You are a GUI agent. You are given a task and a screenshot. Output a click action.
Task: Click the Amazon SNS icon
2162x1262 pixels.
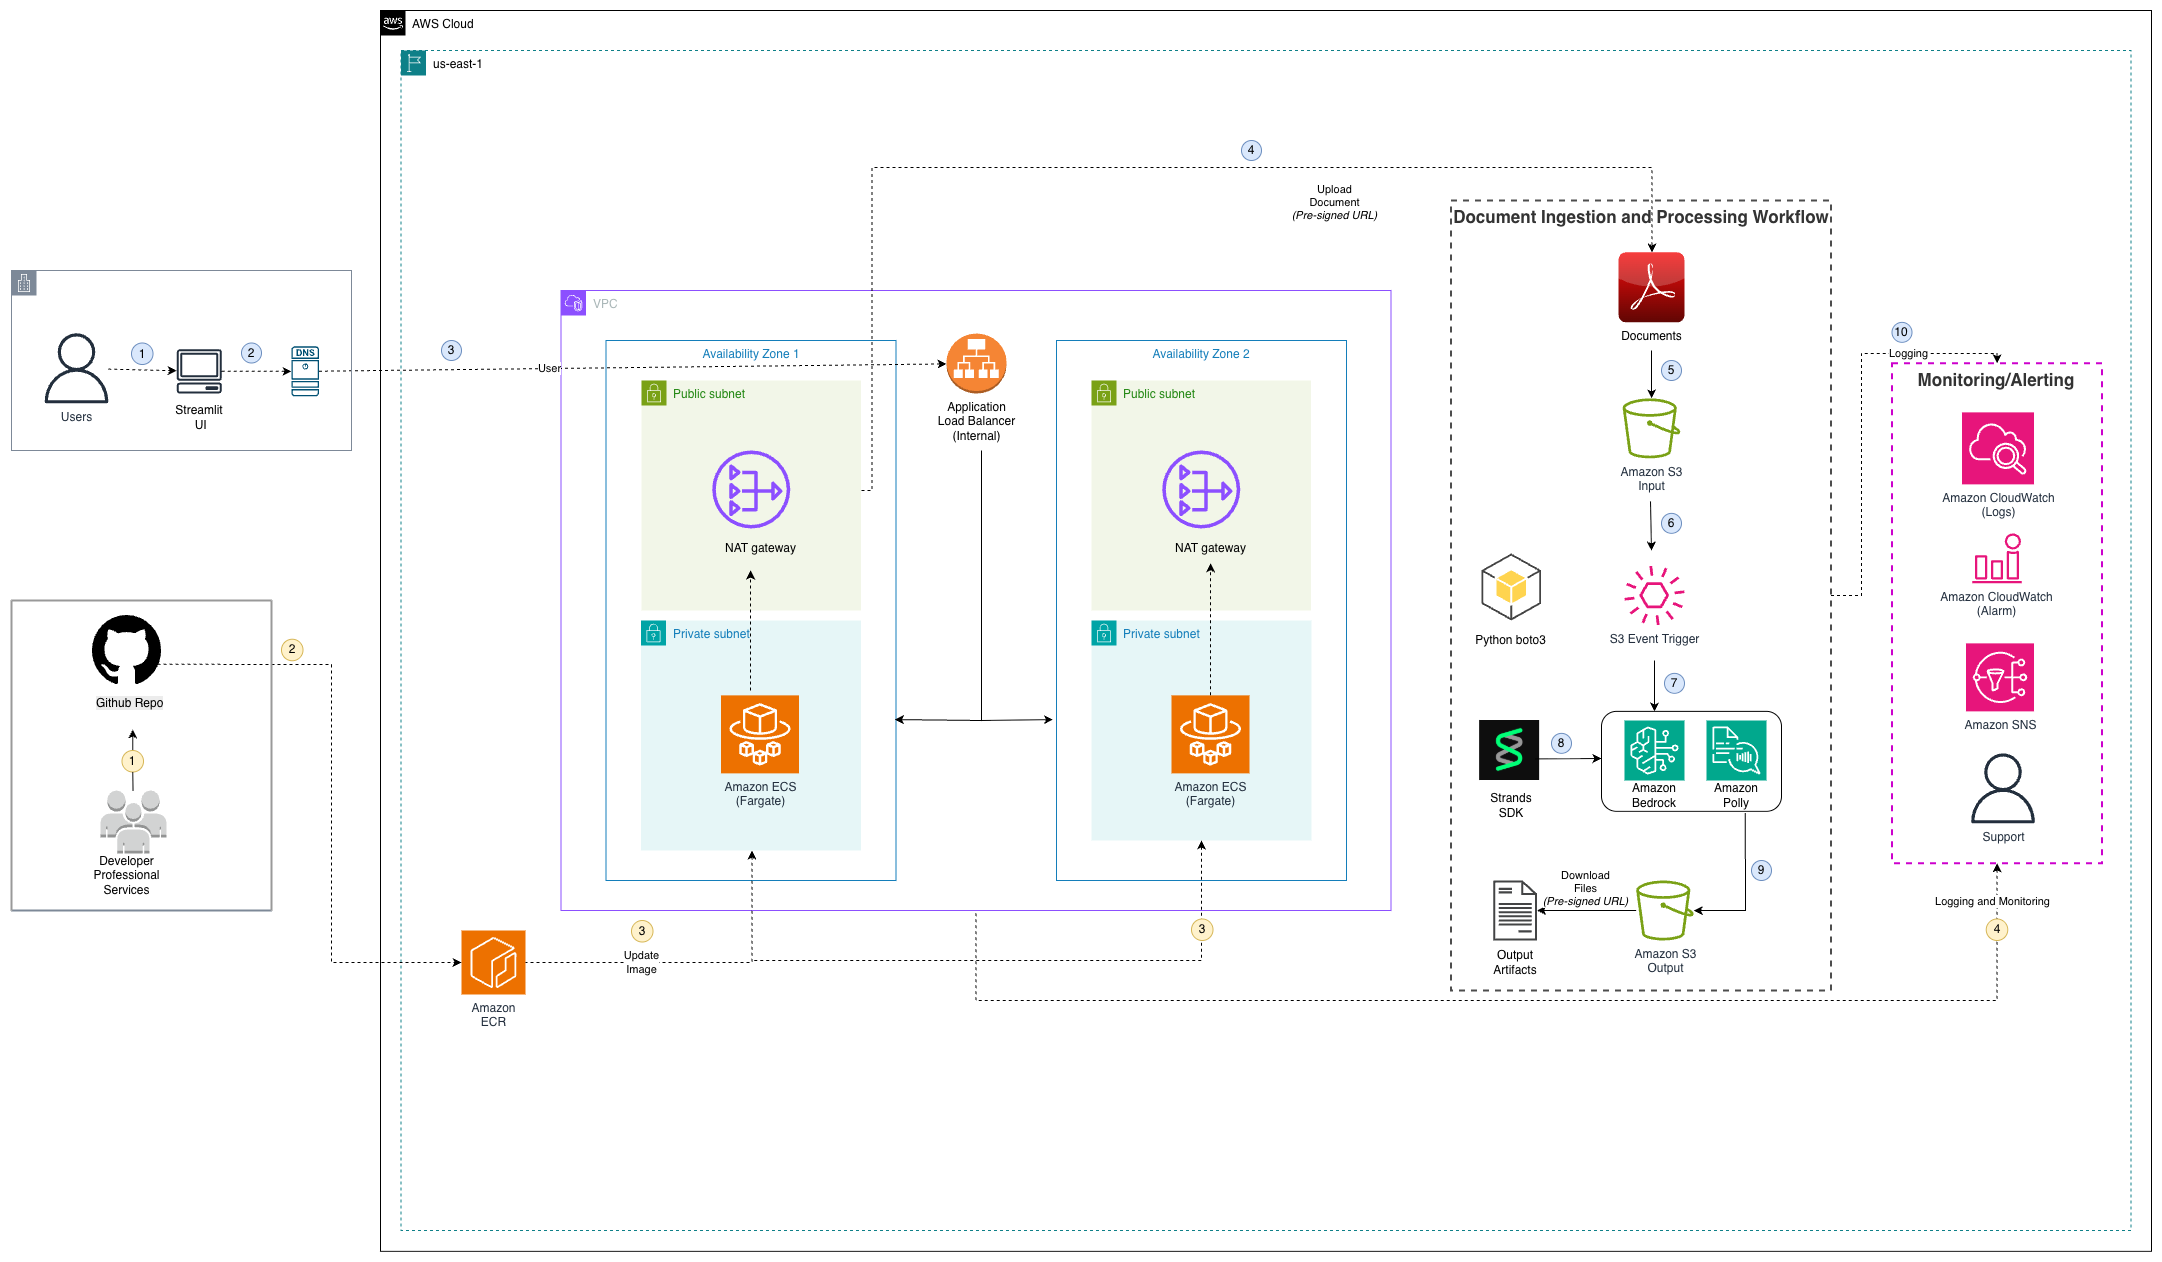point(2000,677)
